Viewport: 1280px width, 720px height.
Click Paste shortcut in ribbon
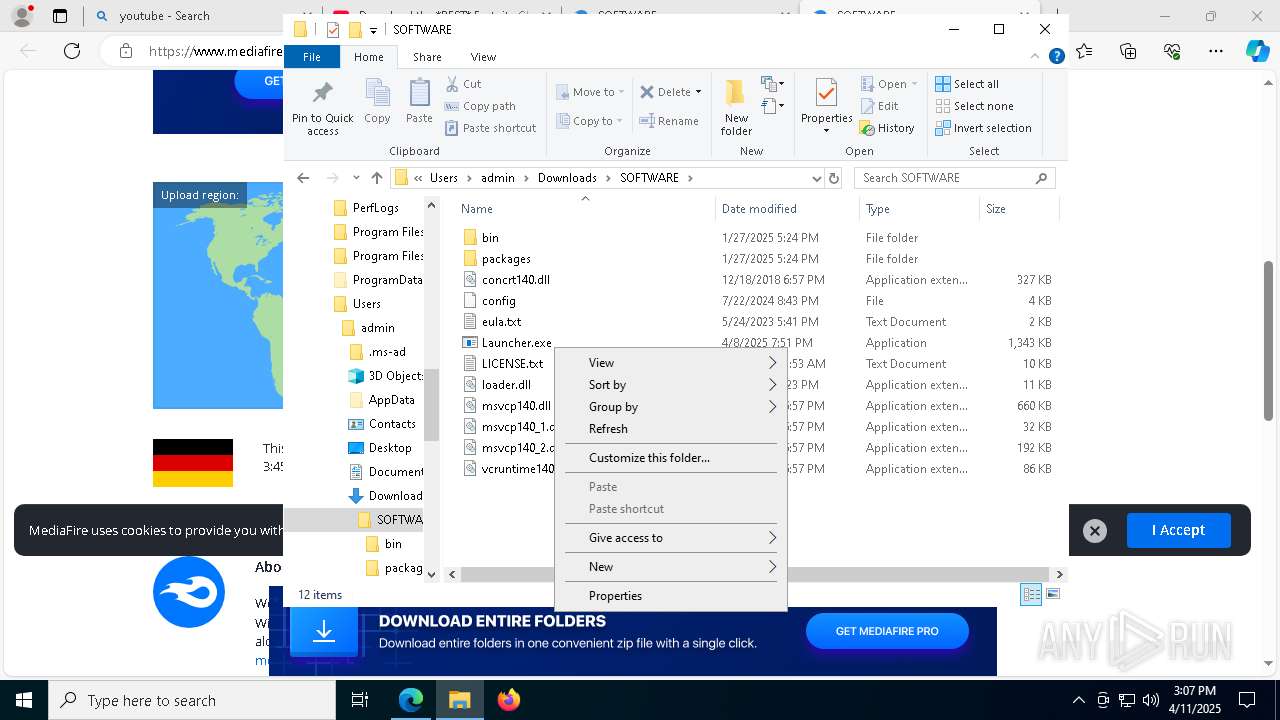click(490, 128)
